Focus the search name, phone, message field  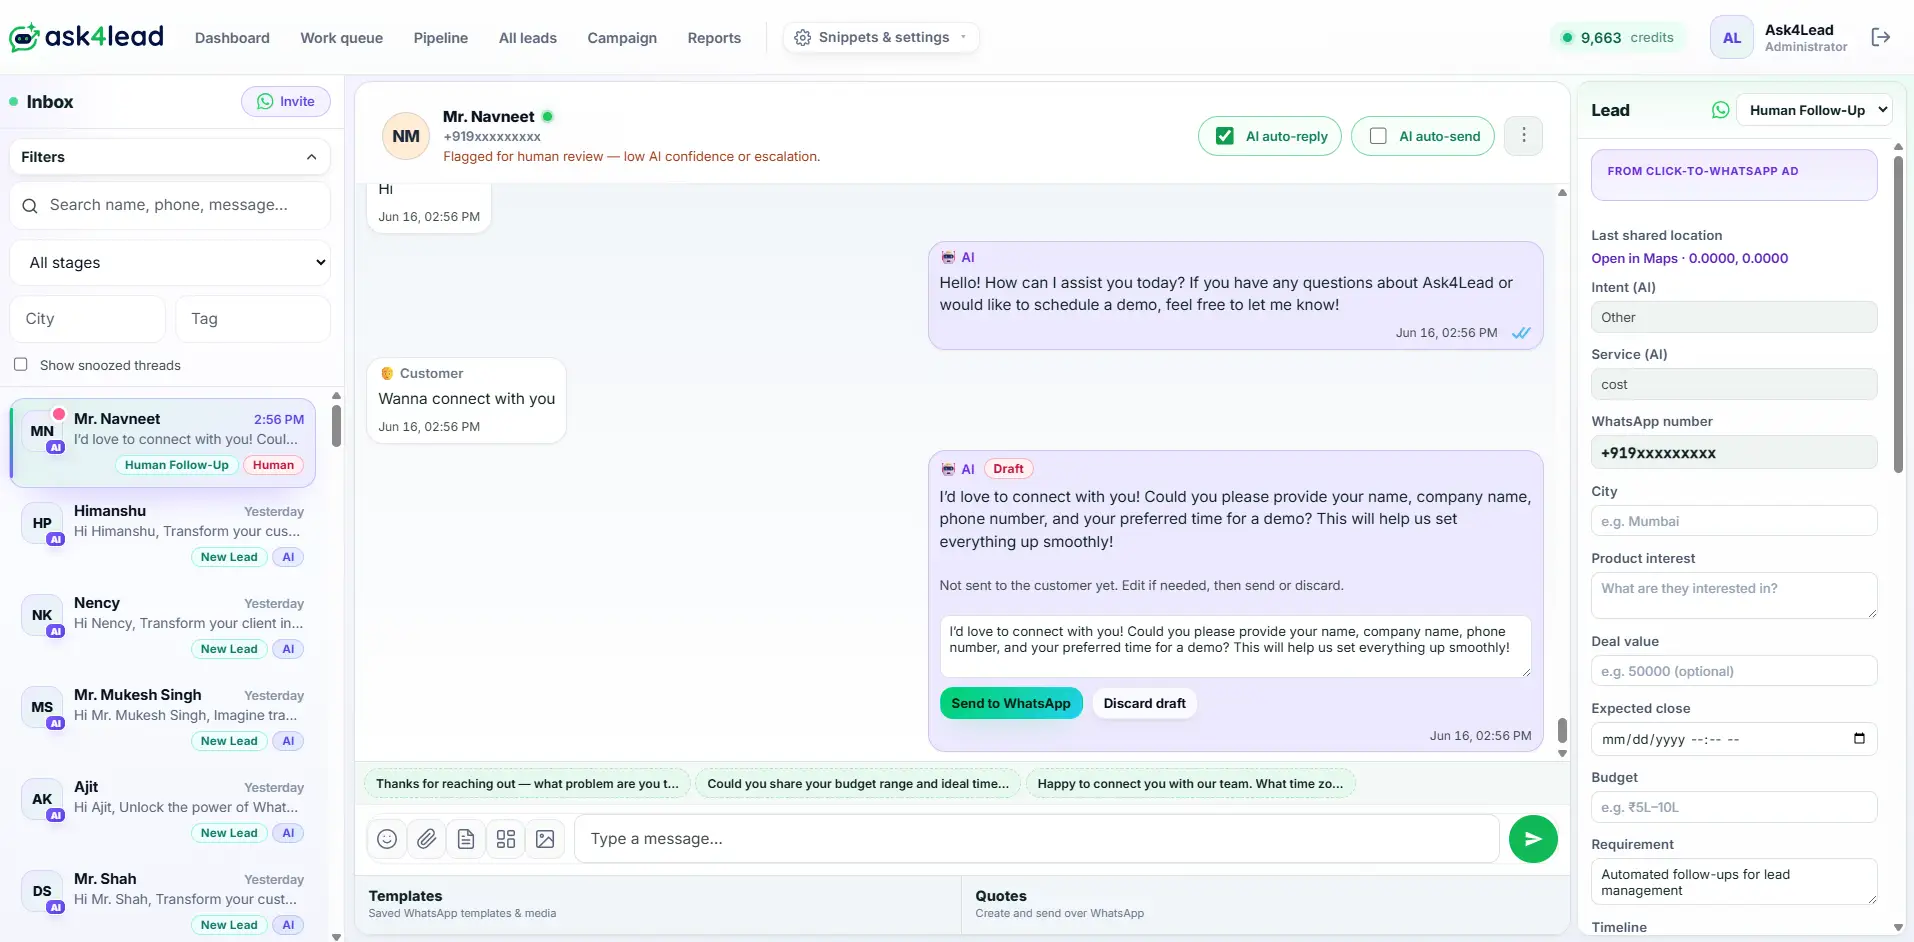tap(170, 205)
